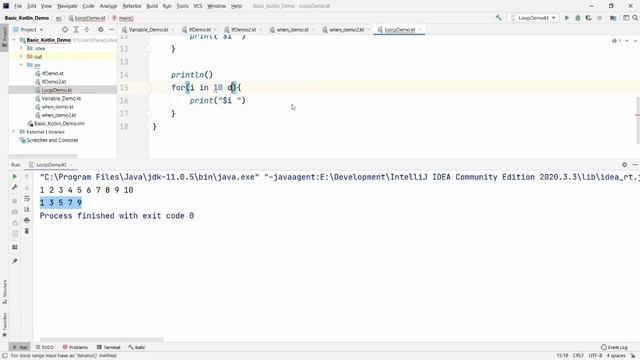640x360 pixels.
Task: Click the error indicator in editor corner
Action: (616, 41)
